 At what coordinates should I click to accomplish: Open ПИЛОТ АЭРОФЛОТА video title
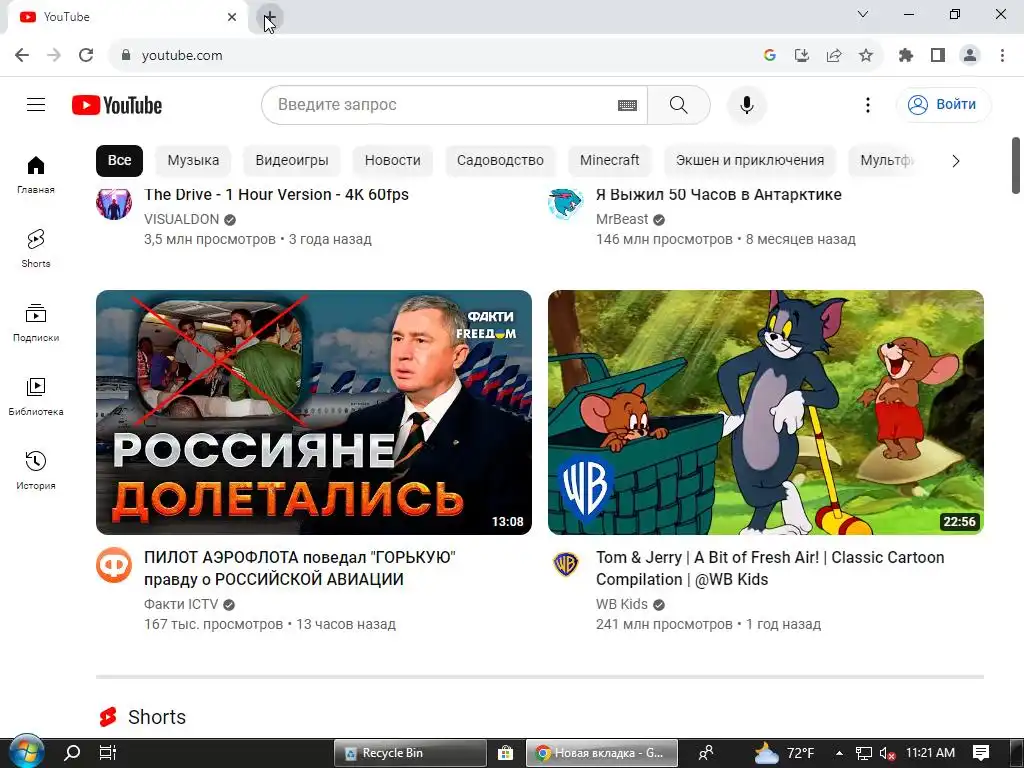pyautogui.click(x=300, y=568)
